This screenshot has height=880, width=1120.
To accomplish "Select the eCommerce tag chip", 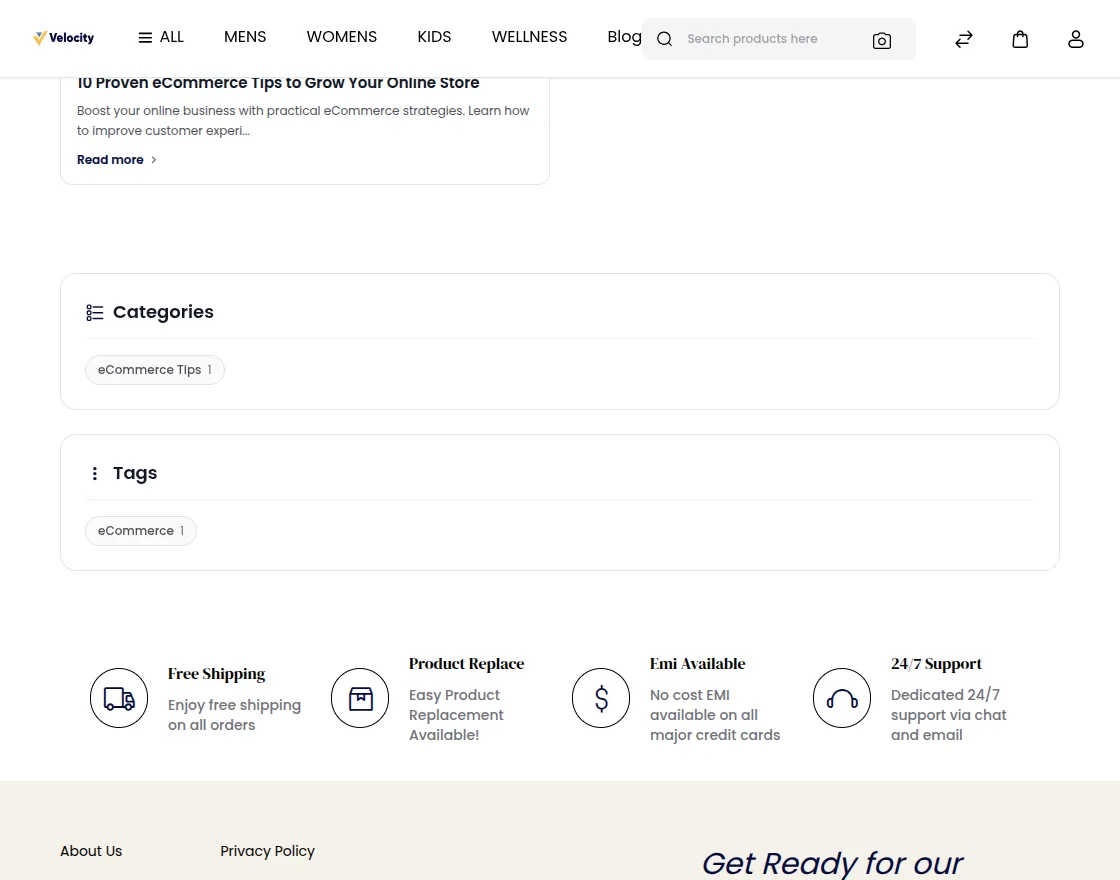I will coord(141,531).
